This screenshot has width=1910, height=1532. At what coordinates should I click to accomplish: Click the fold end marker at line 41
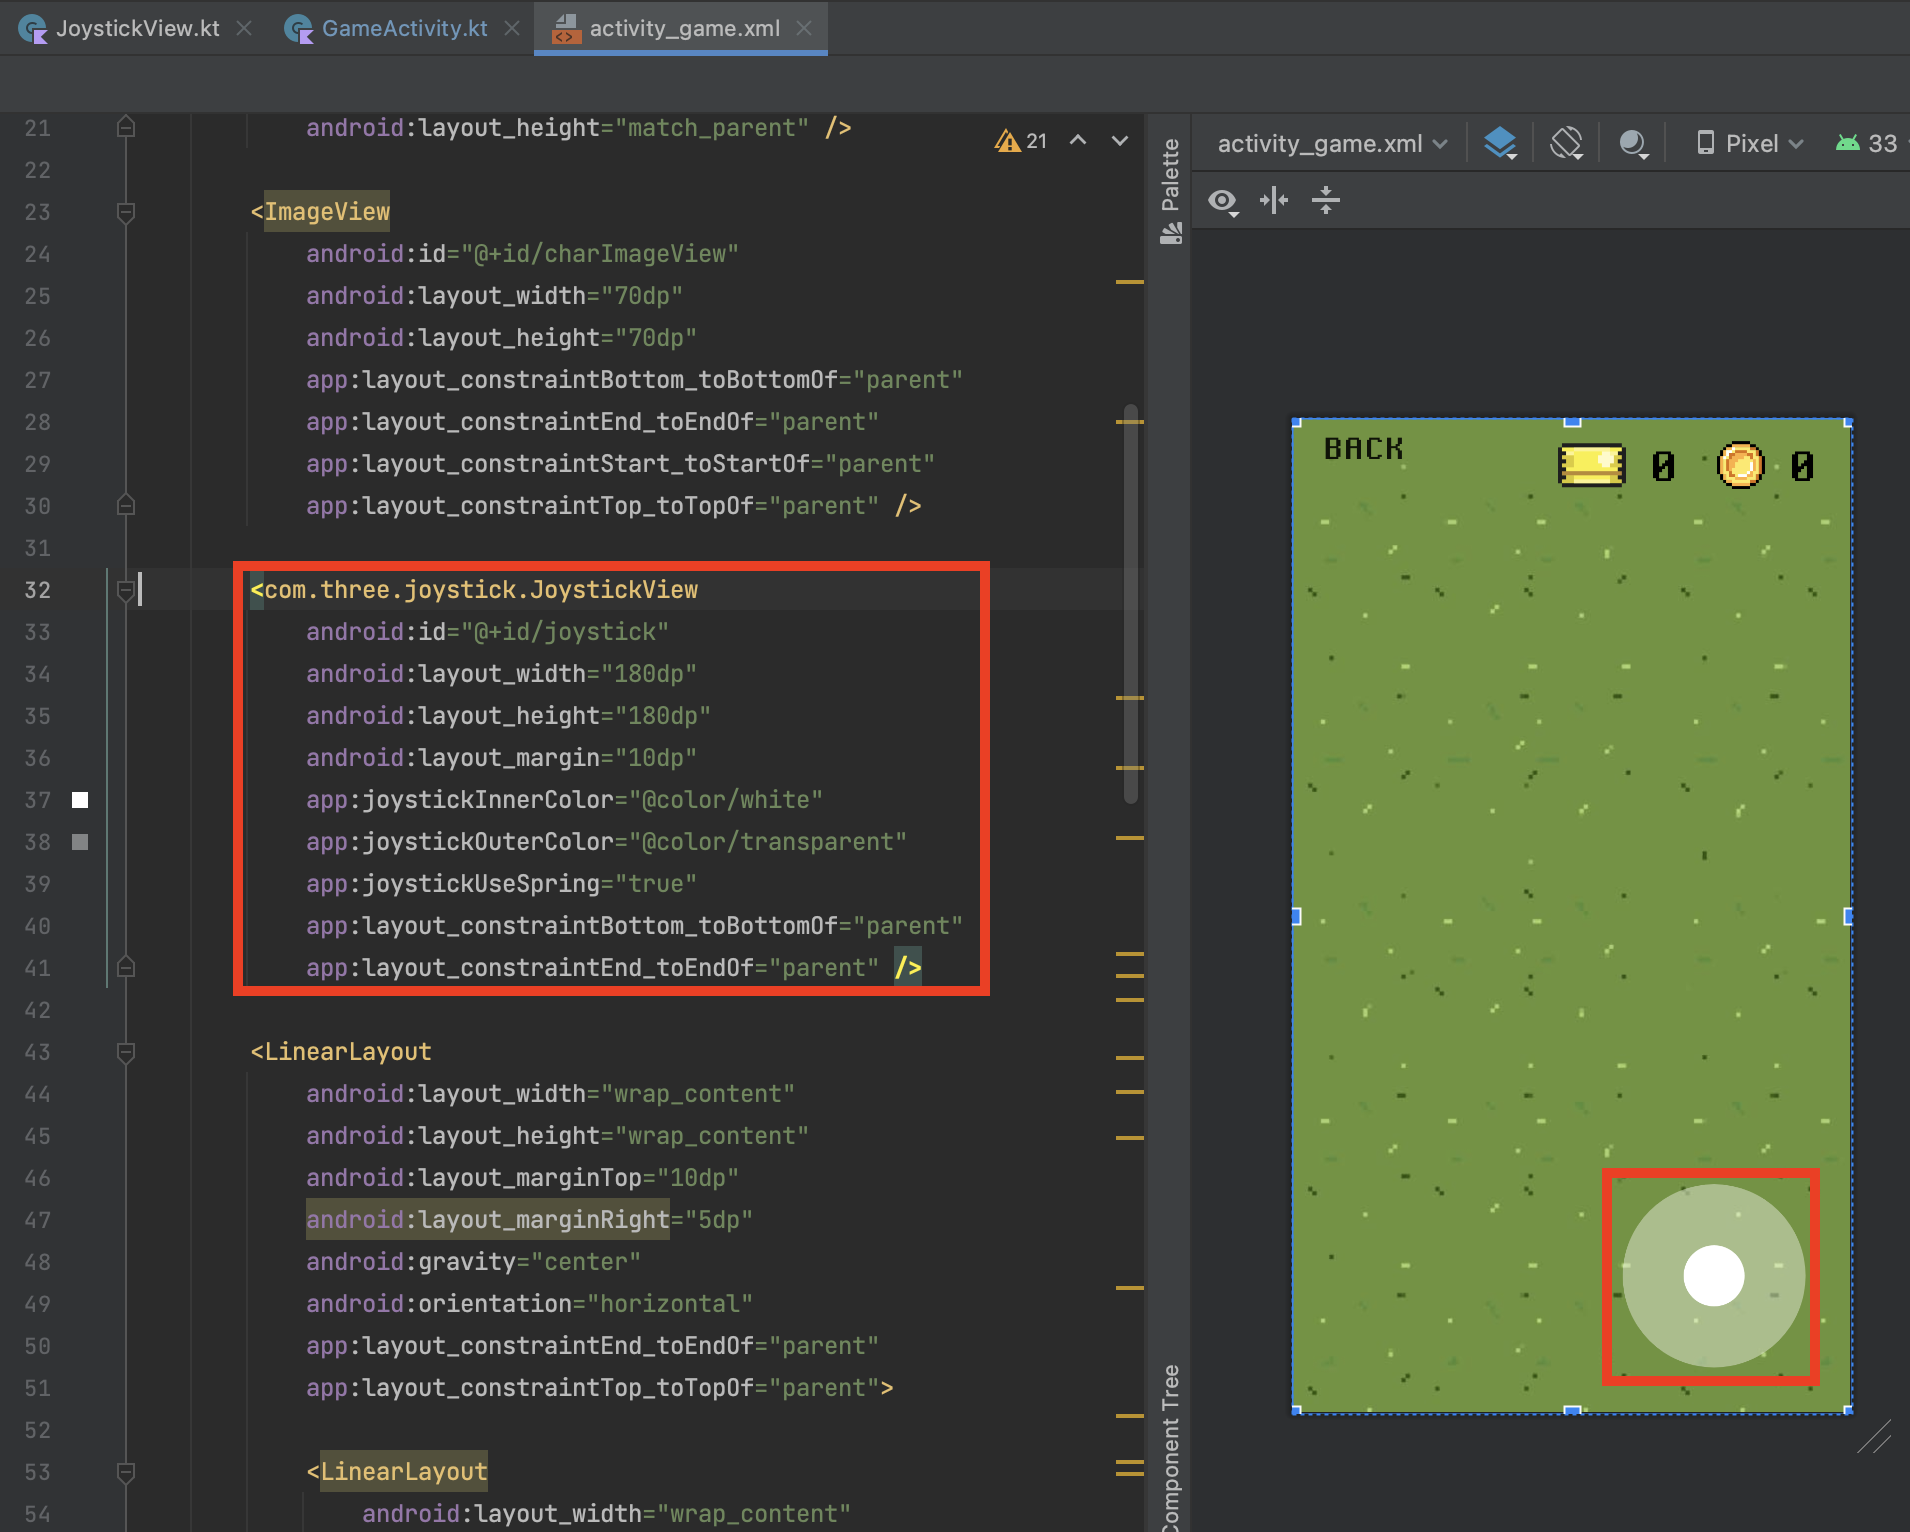tap(126, 967)
